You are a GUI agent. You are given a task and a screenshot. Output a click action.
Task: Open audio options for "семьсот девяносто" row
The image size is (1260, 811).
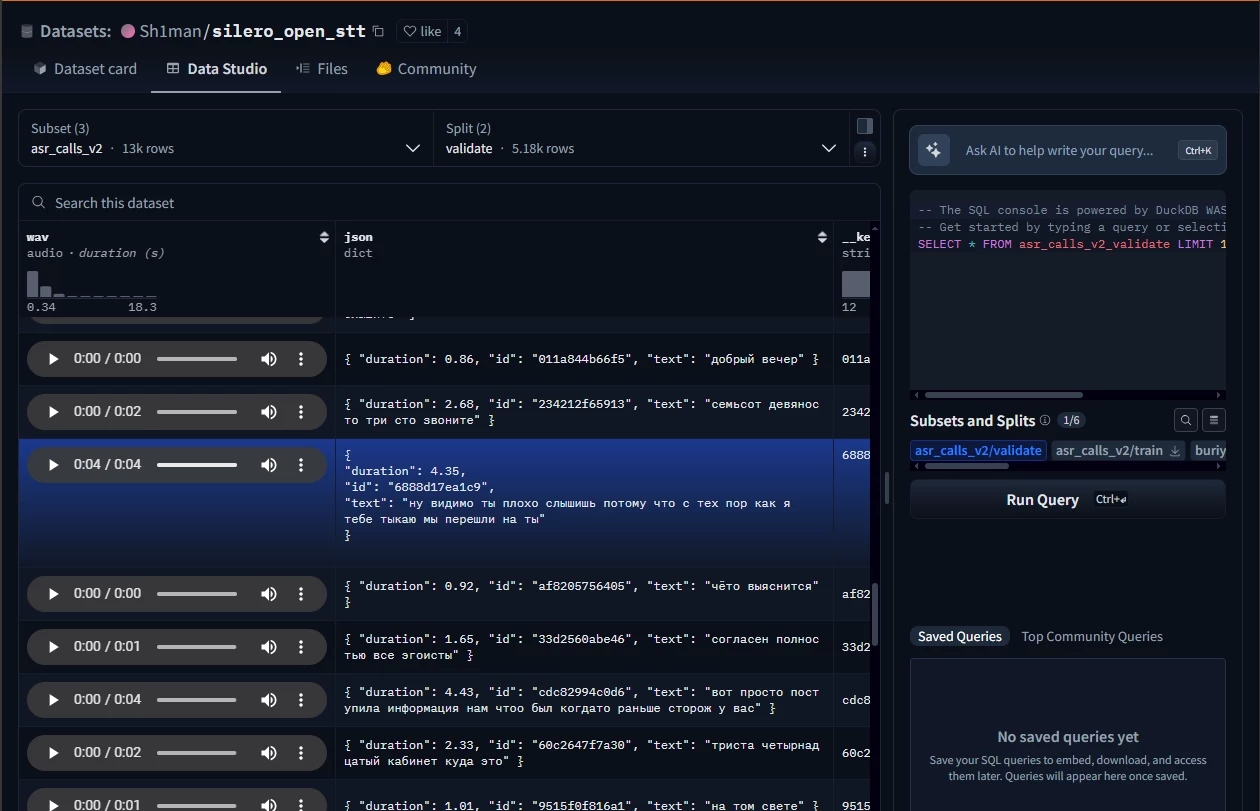pyautogui.click(x=301, y=412)
